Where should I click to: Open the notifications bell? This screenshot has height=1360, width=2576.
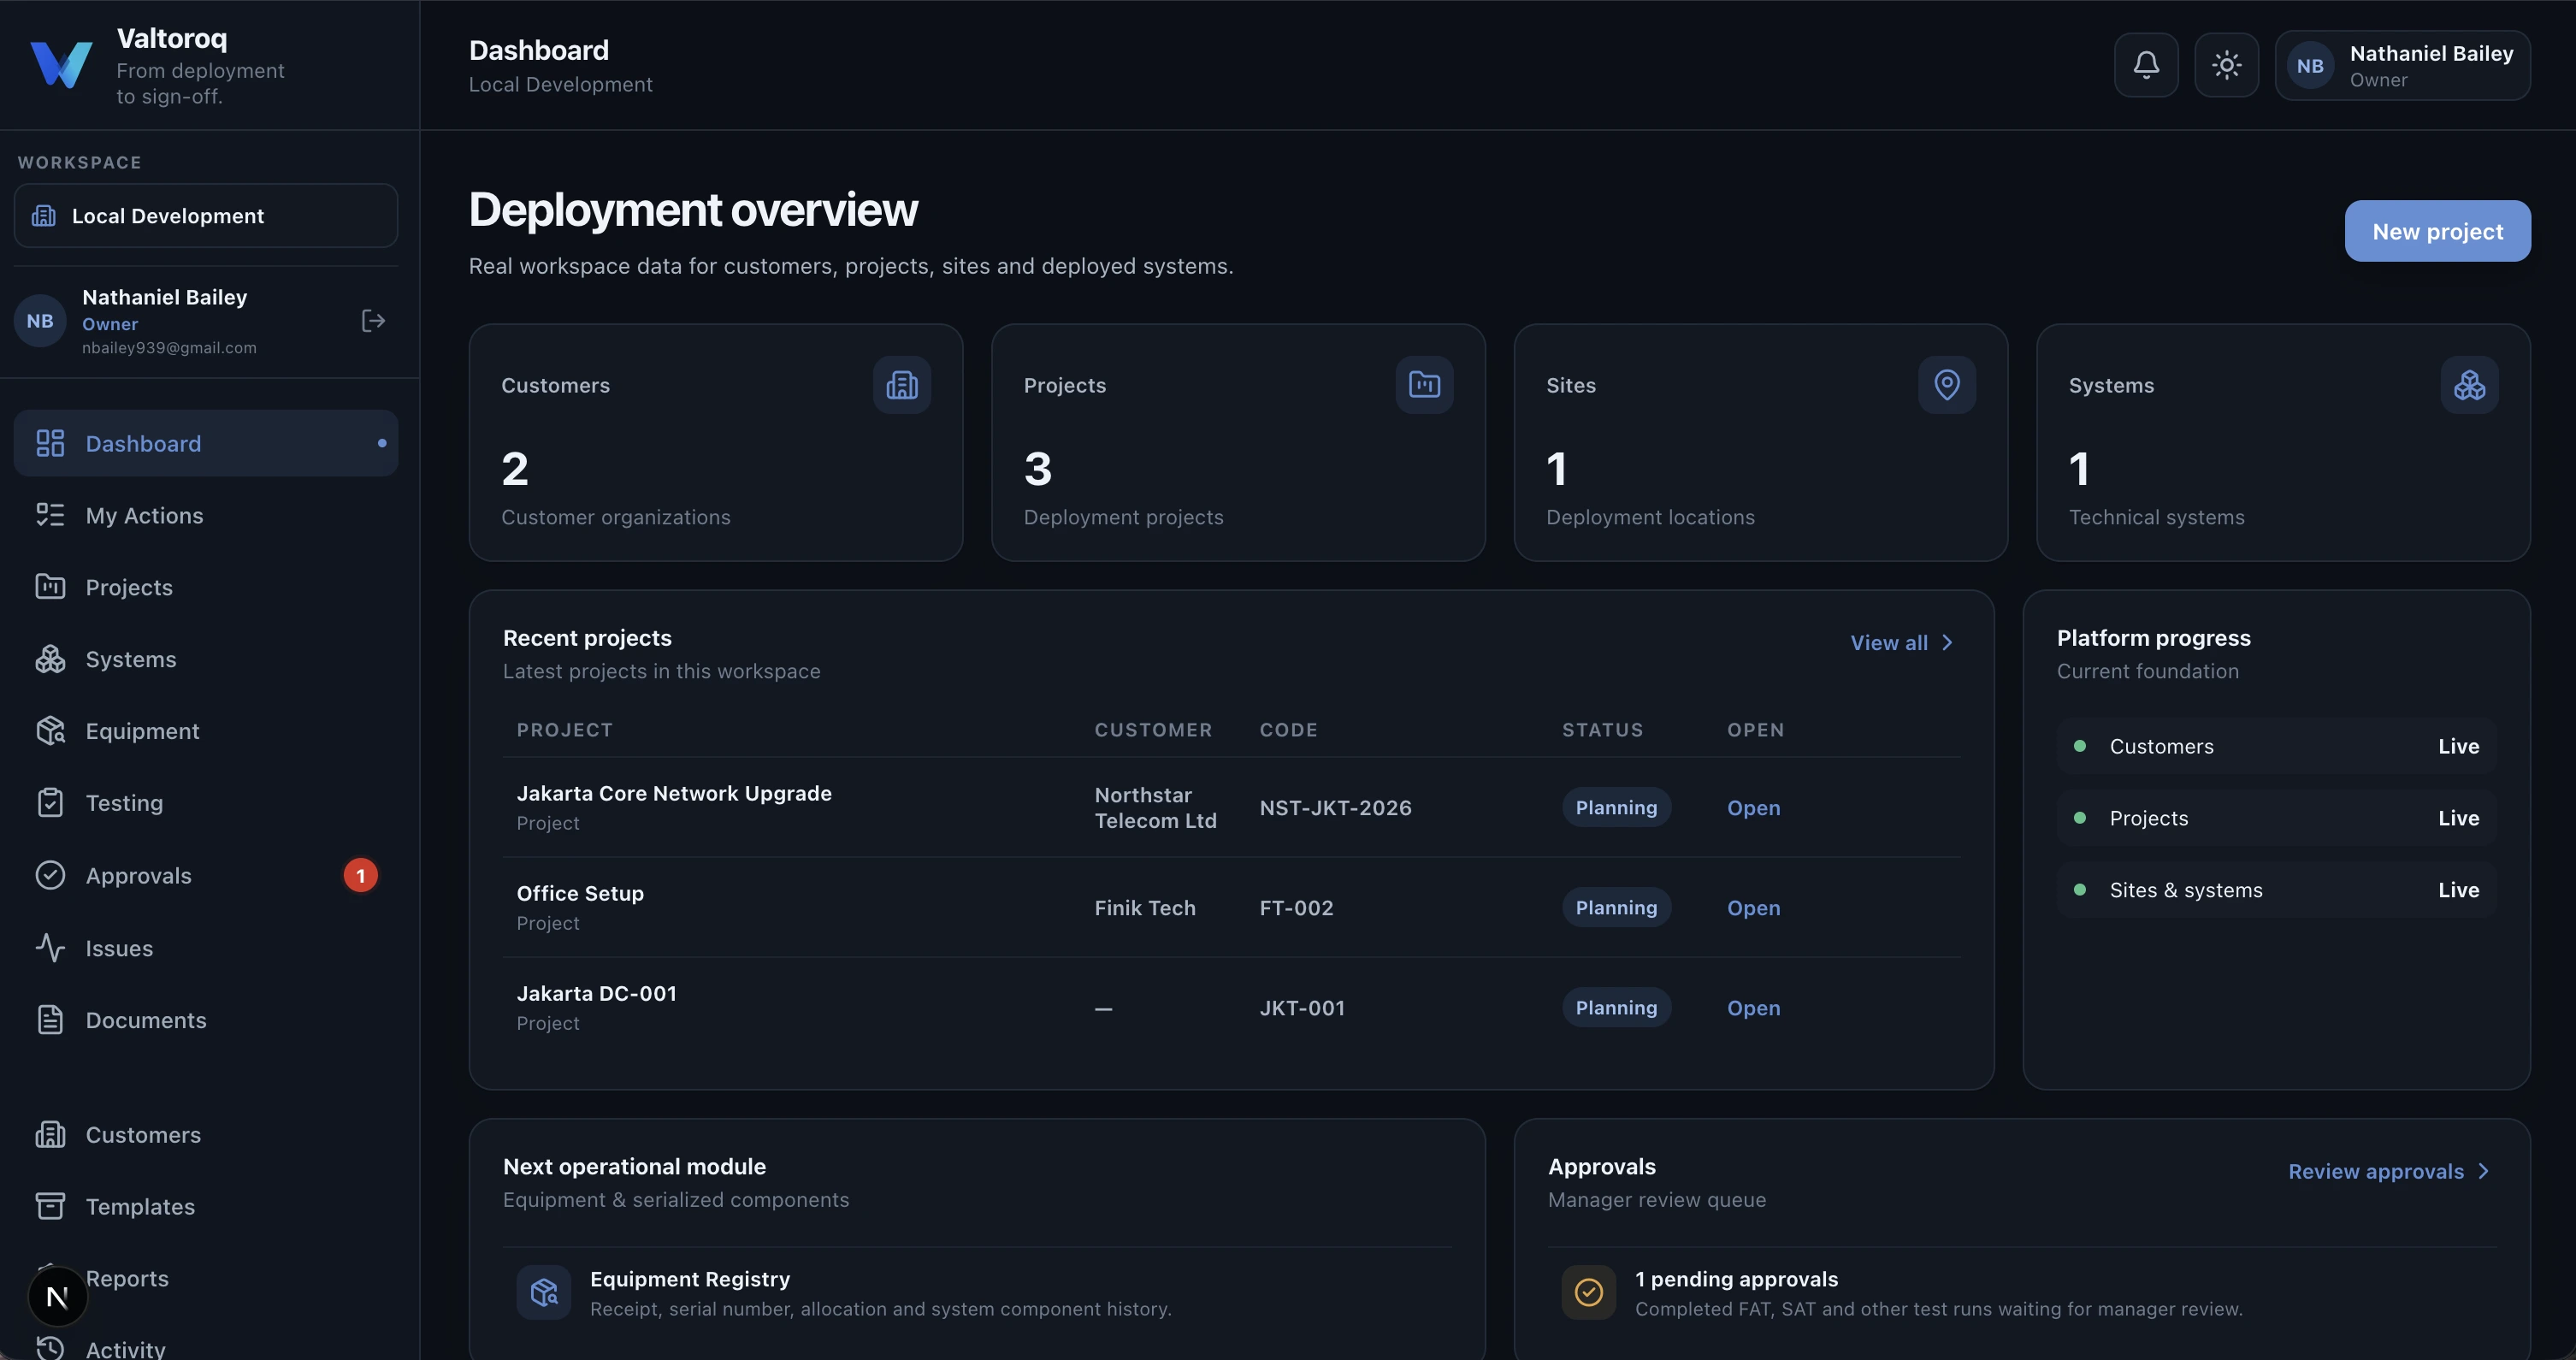pos(2146,65)
